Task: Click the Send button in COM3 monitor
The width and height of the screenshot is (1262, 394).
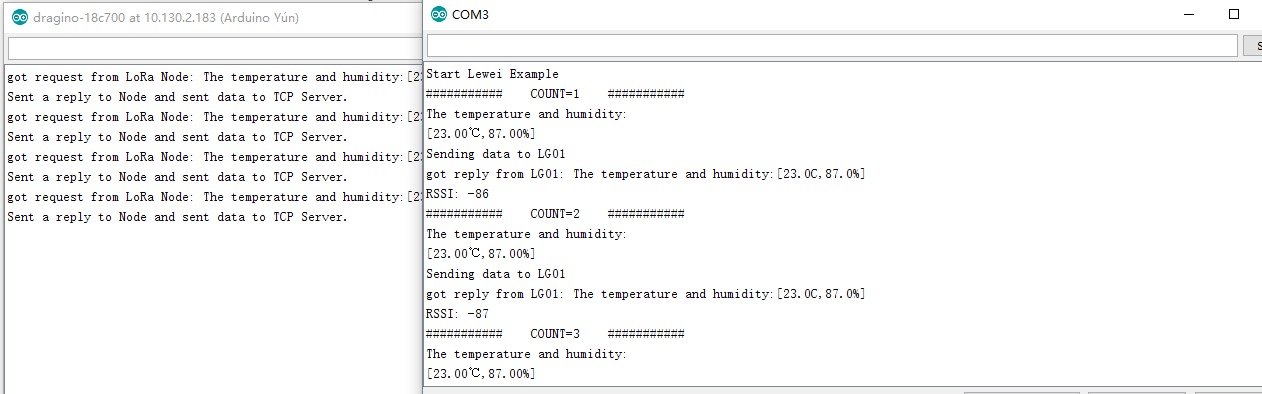Action: point(1253,45)
